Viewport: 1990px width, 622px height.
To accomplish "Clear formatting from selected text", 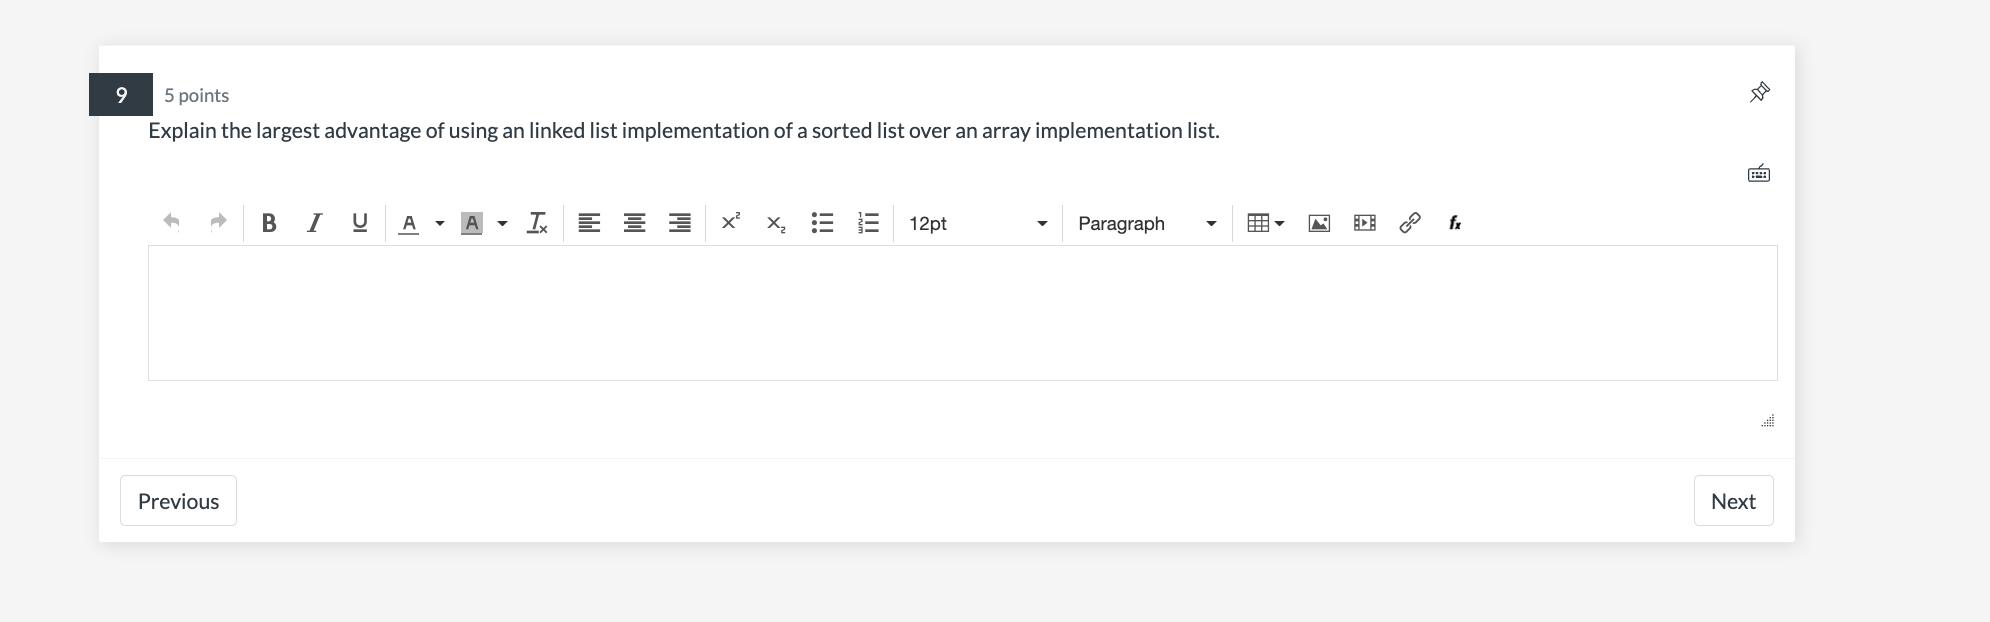I will 537,223.
